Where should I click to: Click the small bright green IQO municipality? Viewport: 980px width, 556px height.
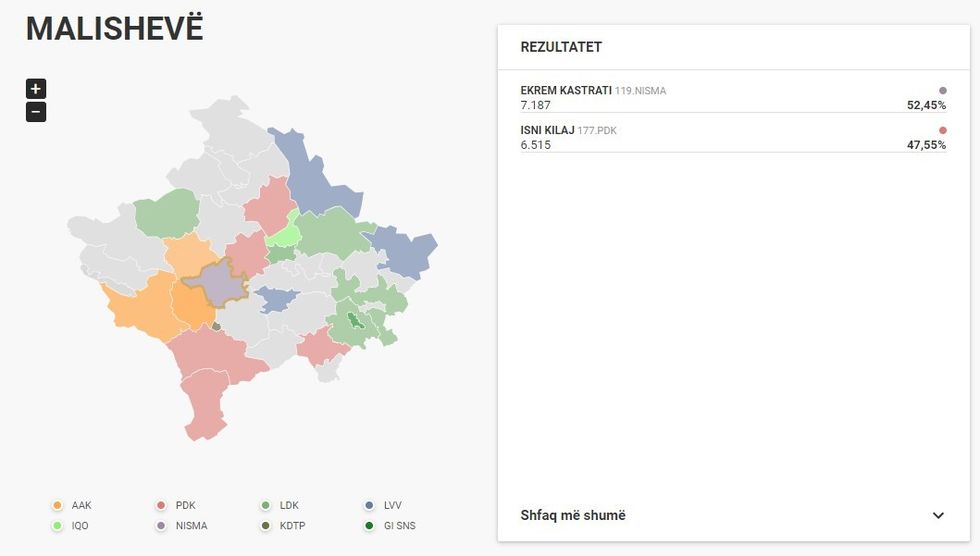click(x=284, y=236)
